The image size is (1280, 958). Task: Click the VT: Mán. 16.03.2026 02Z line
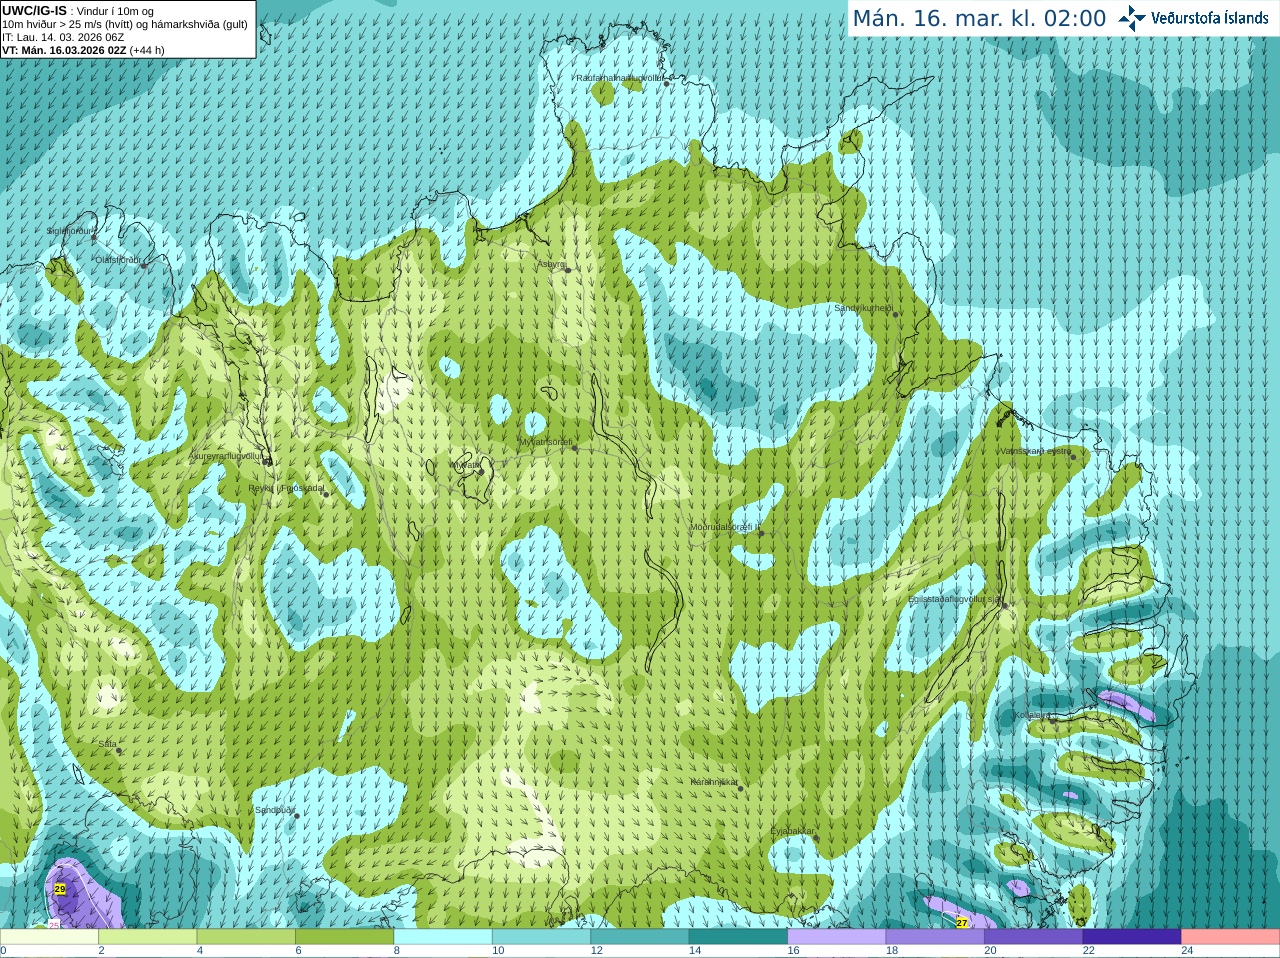83,50
